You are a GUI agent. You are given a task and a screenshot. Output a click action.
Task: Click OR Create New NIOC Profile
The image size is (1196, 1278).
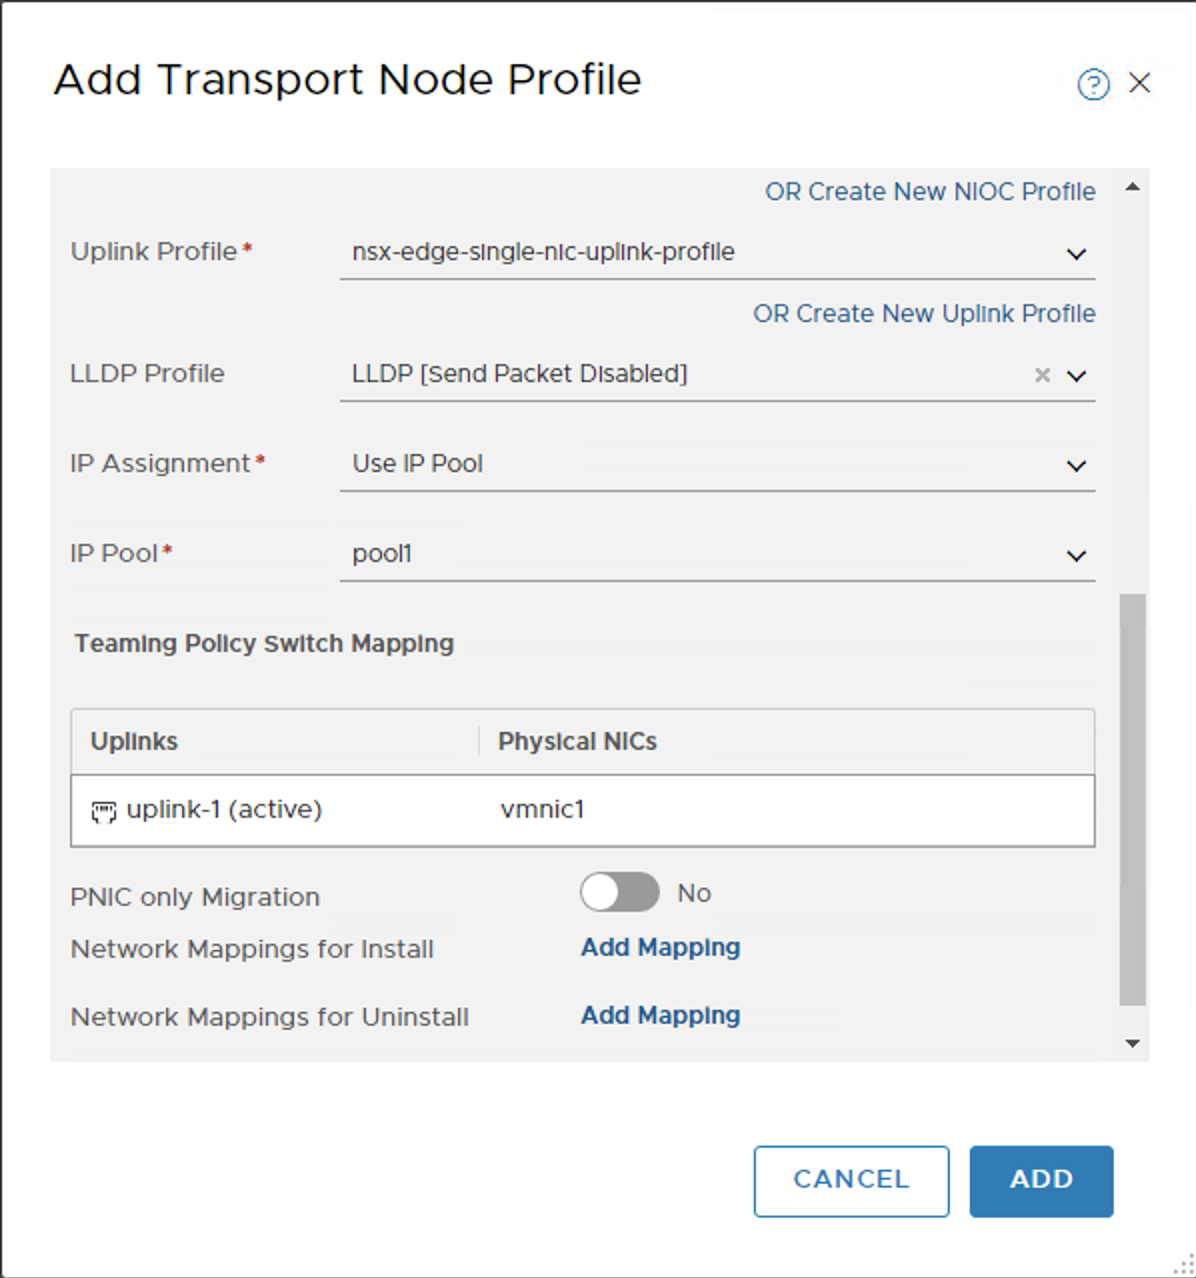click(x=929, y=191)
